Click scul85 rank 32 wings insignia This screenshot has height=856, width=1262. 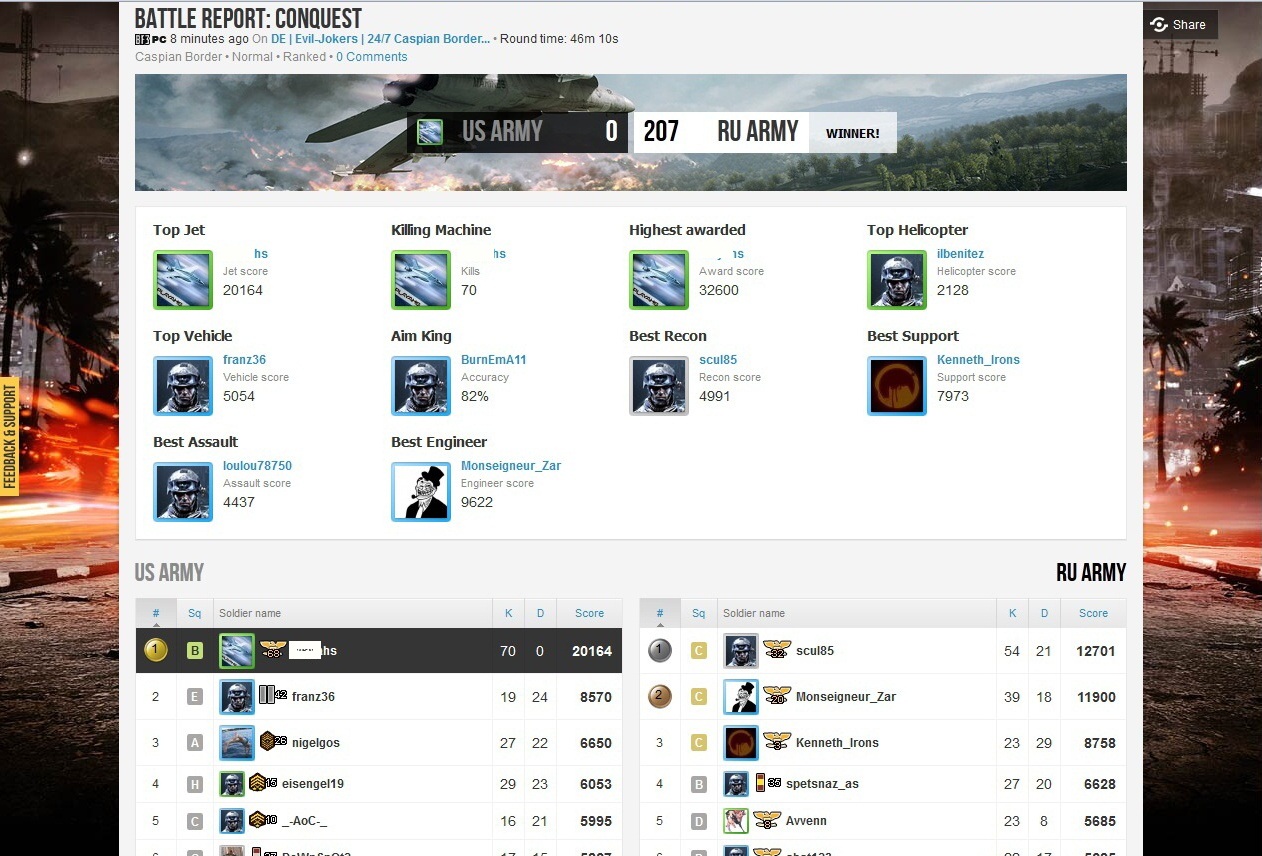[x=777, y=650]
